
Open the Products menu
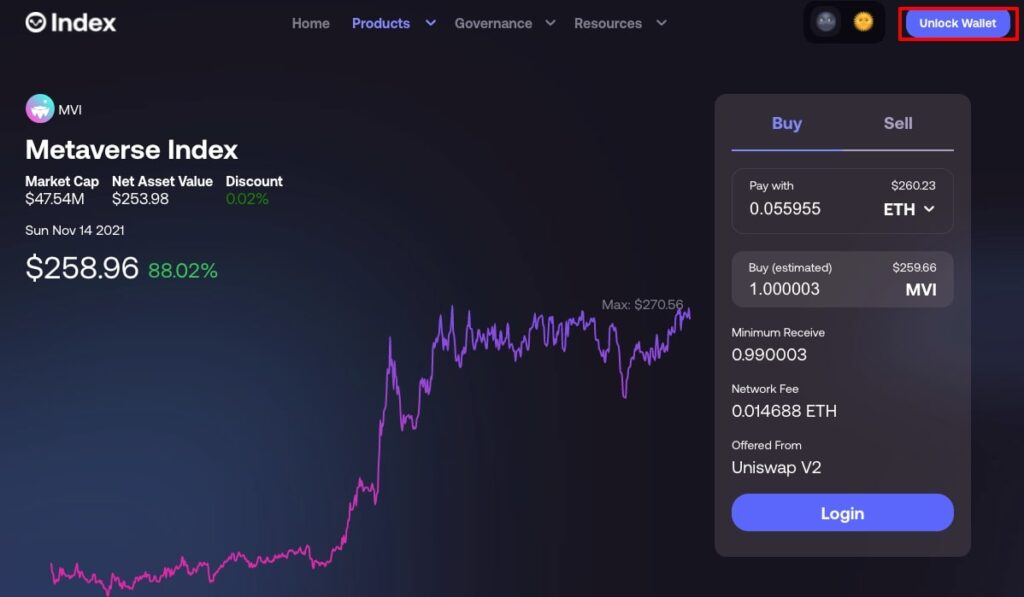pos(381,24)
